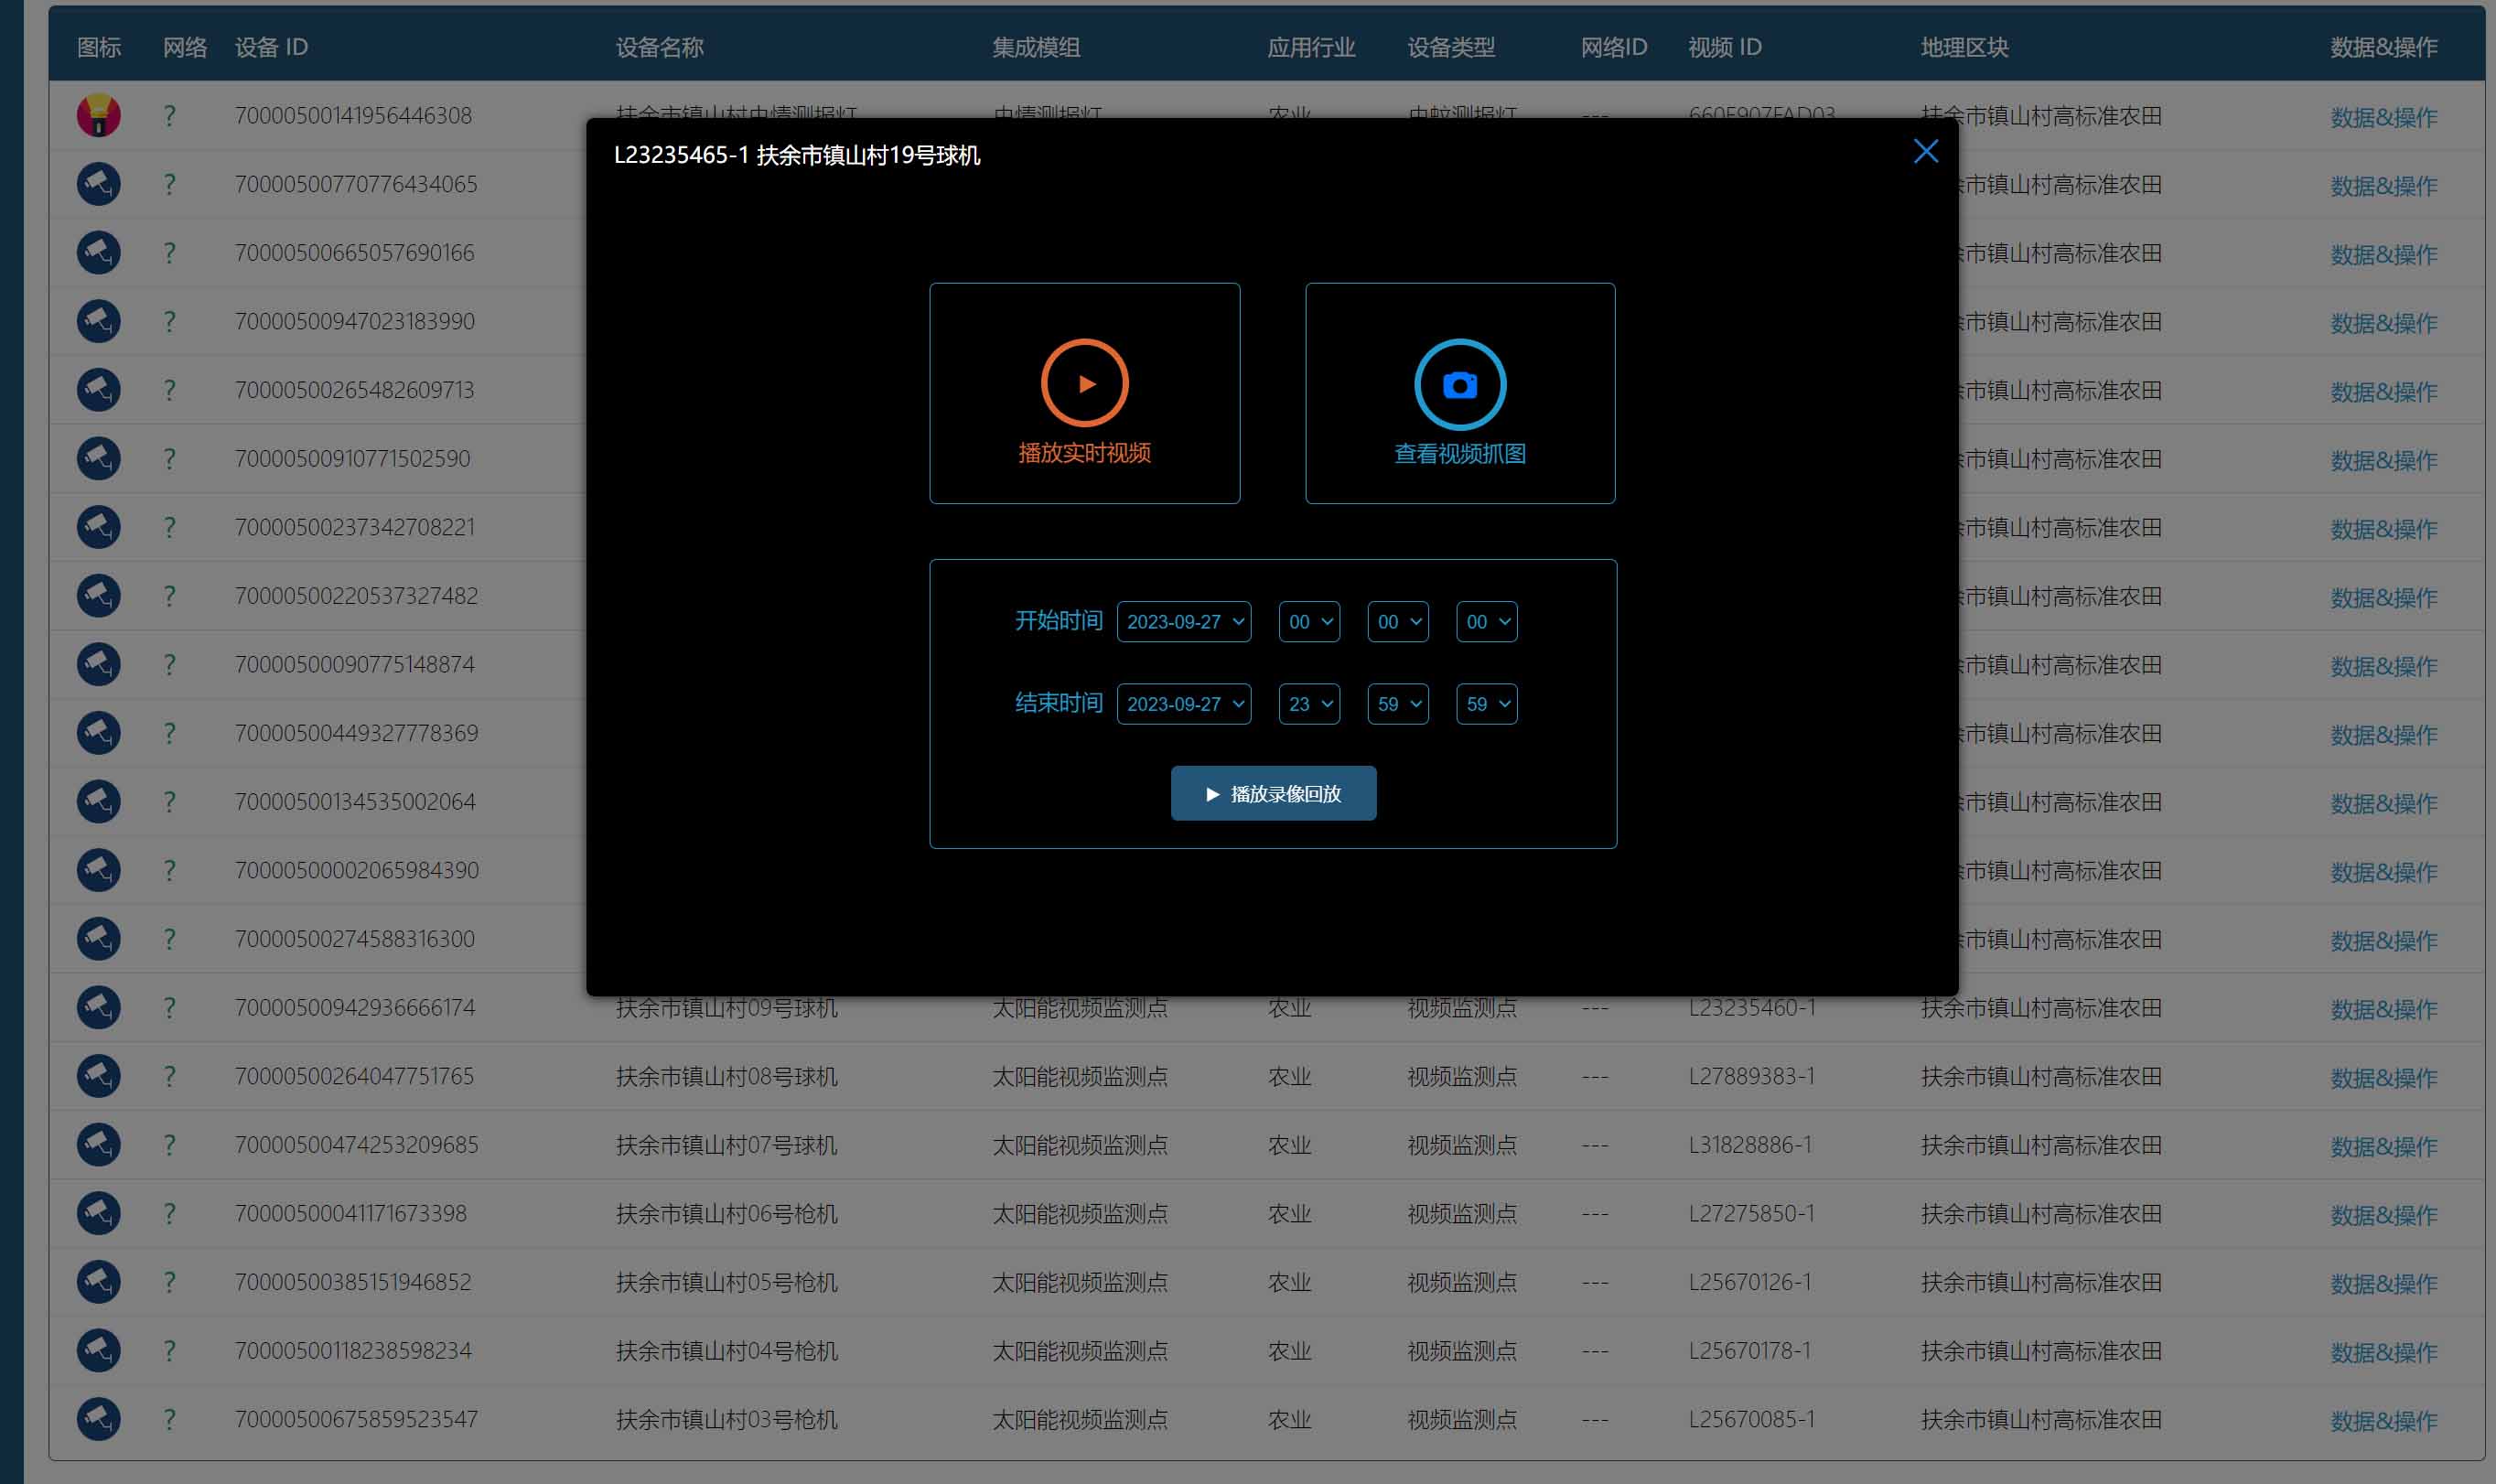Screen dimensions: 2496x1484
Task: Open video snapshot via camera icon
Action: click(x=1460, y=384)
